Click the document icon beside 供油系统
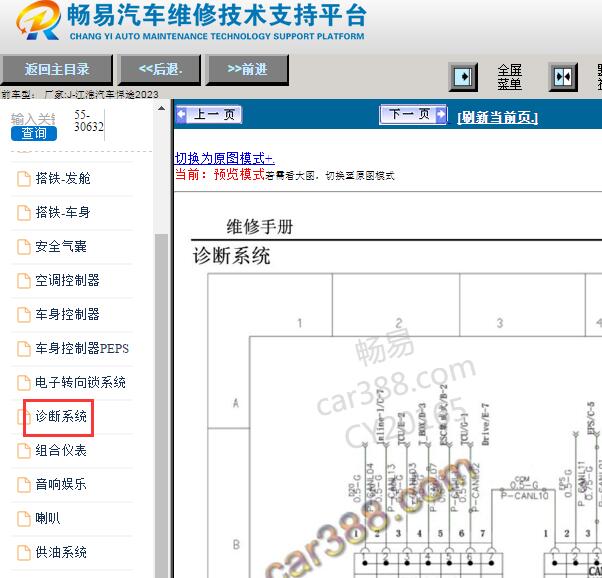 (x=24, y=553)
